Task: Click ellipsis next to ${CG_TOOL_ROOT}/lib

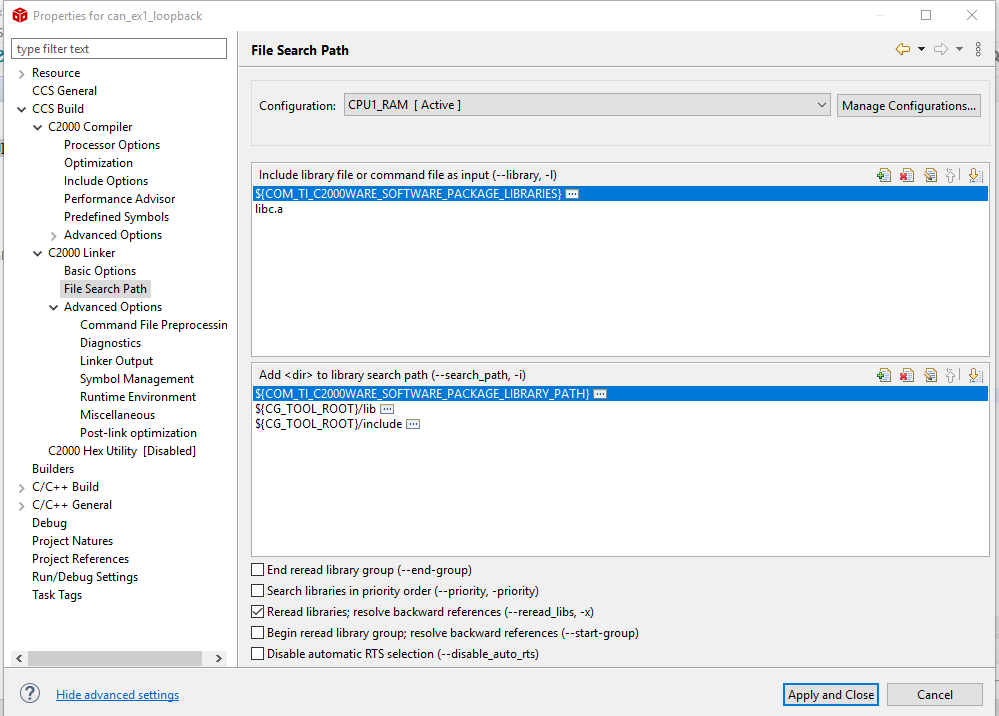Action: (387, 409)
